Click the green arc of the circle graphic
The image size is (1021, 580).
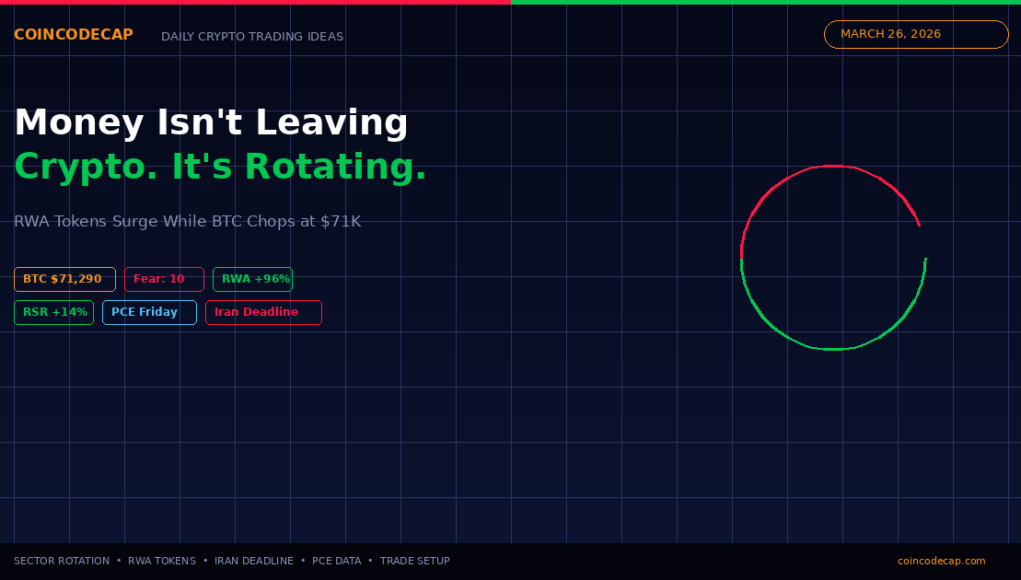coord(833,349)
